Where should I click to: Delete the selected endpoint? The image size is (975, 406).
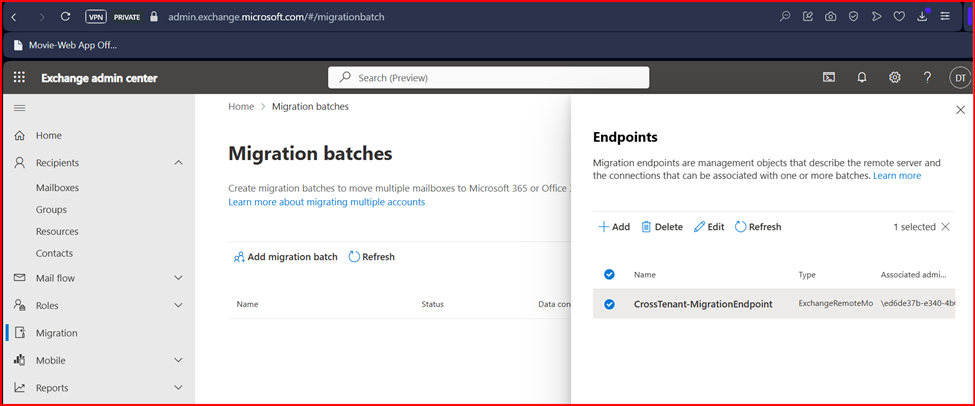[x=662, y=227]
